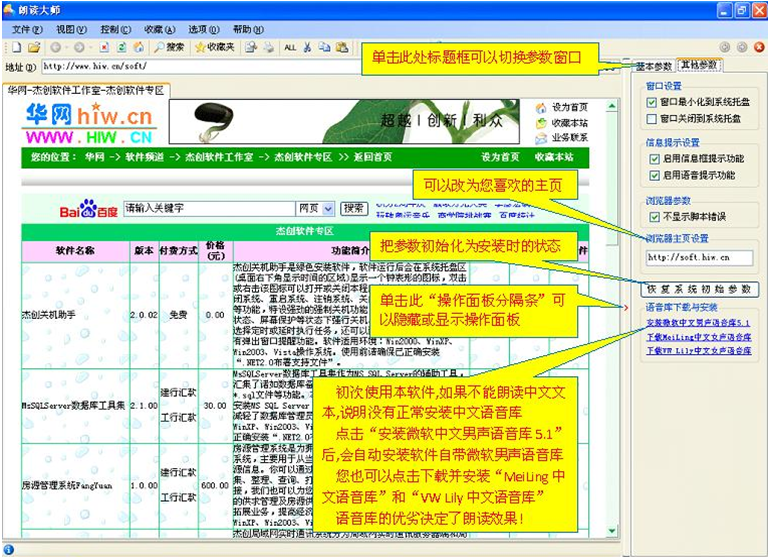Expand the 网页 dropdown beside Baidu search
This screenshot has width=770, height=557.
[x=328, y=208]
